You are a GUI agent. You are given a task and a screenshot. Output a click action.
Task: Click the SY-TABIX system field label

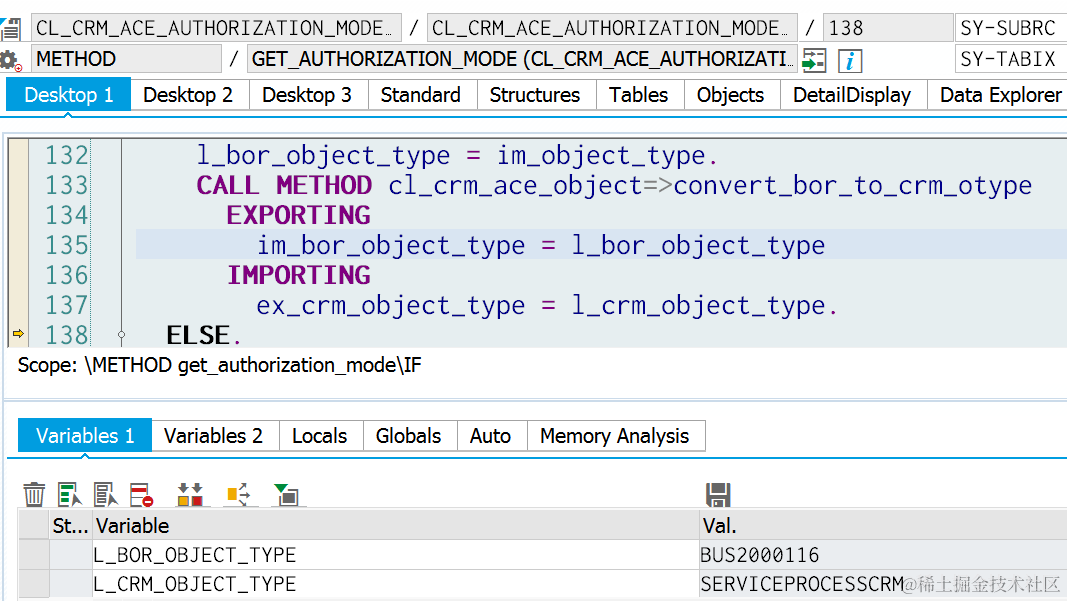tap(1011, 59)
